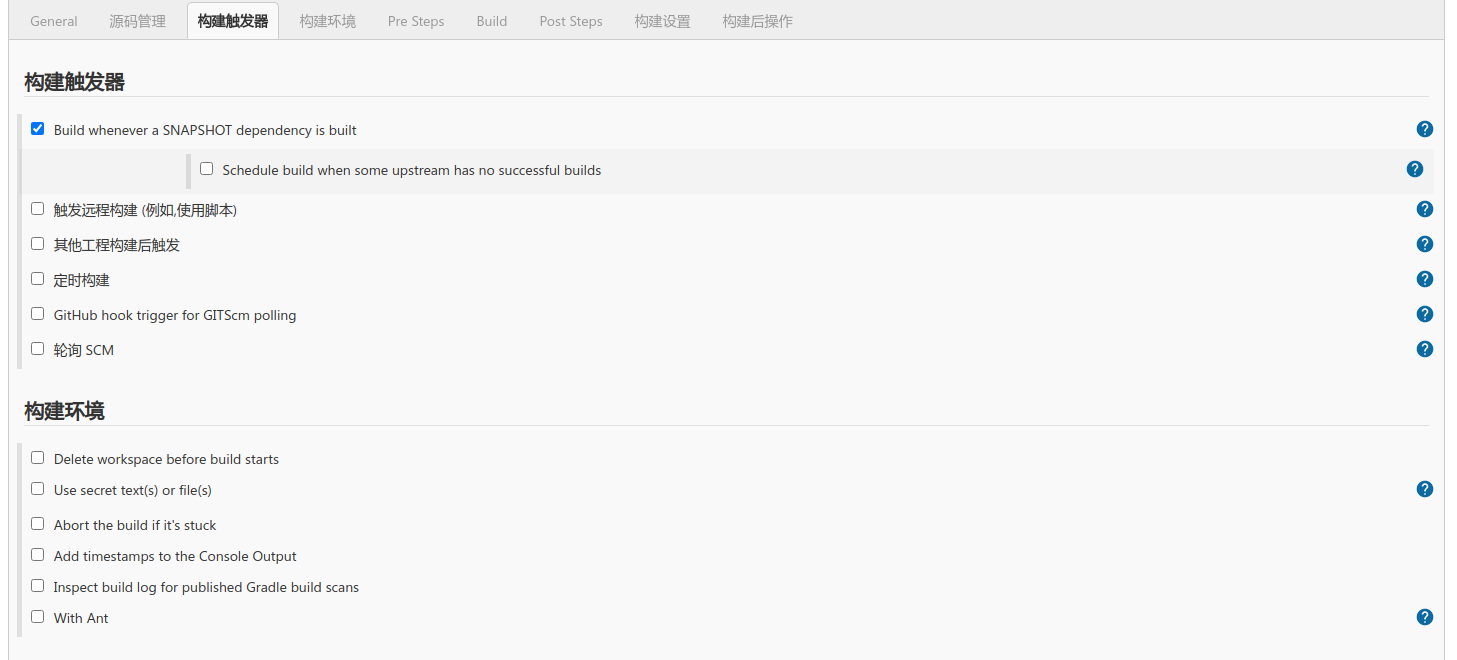The image size is (1457, 660).
Task: Open the 源码管理 tab
Action: point(138,21)
